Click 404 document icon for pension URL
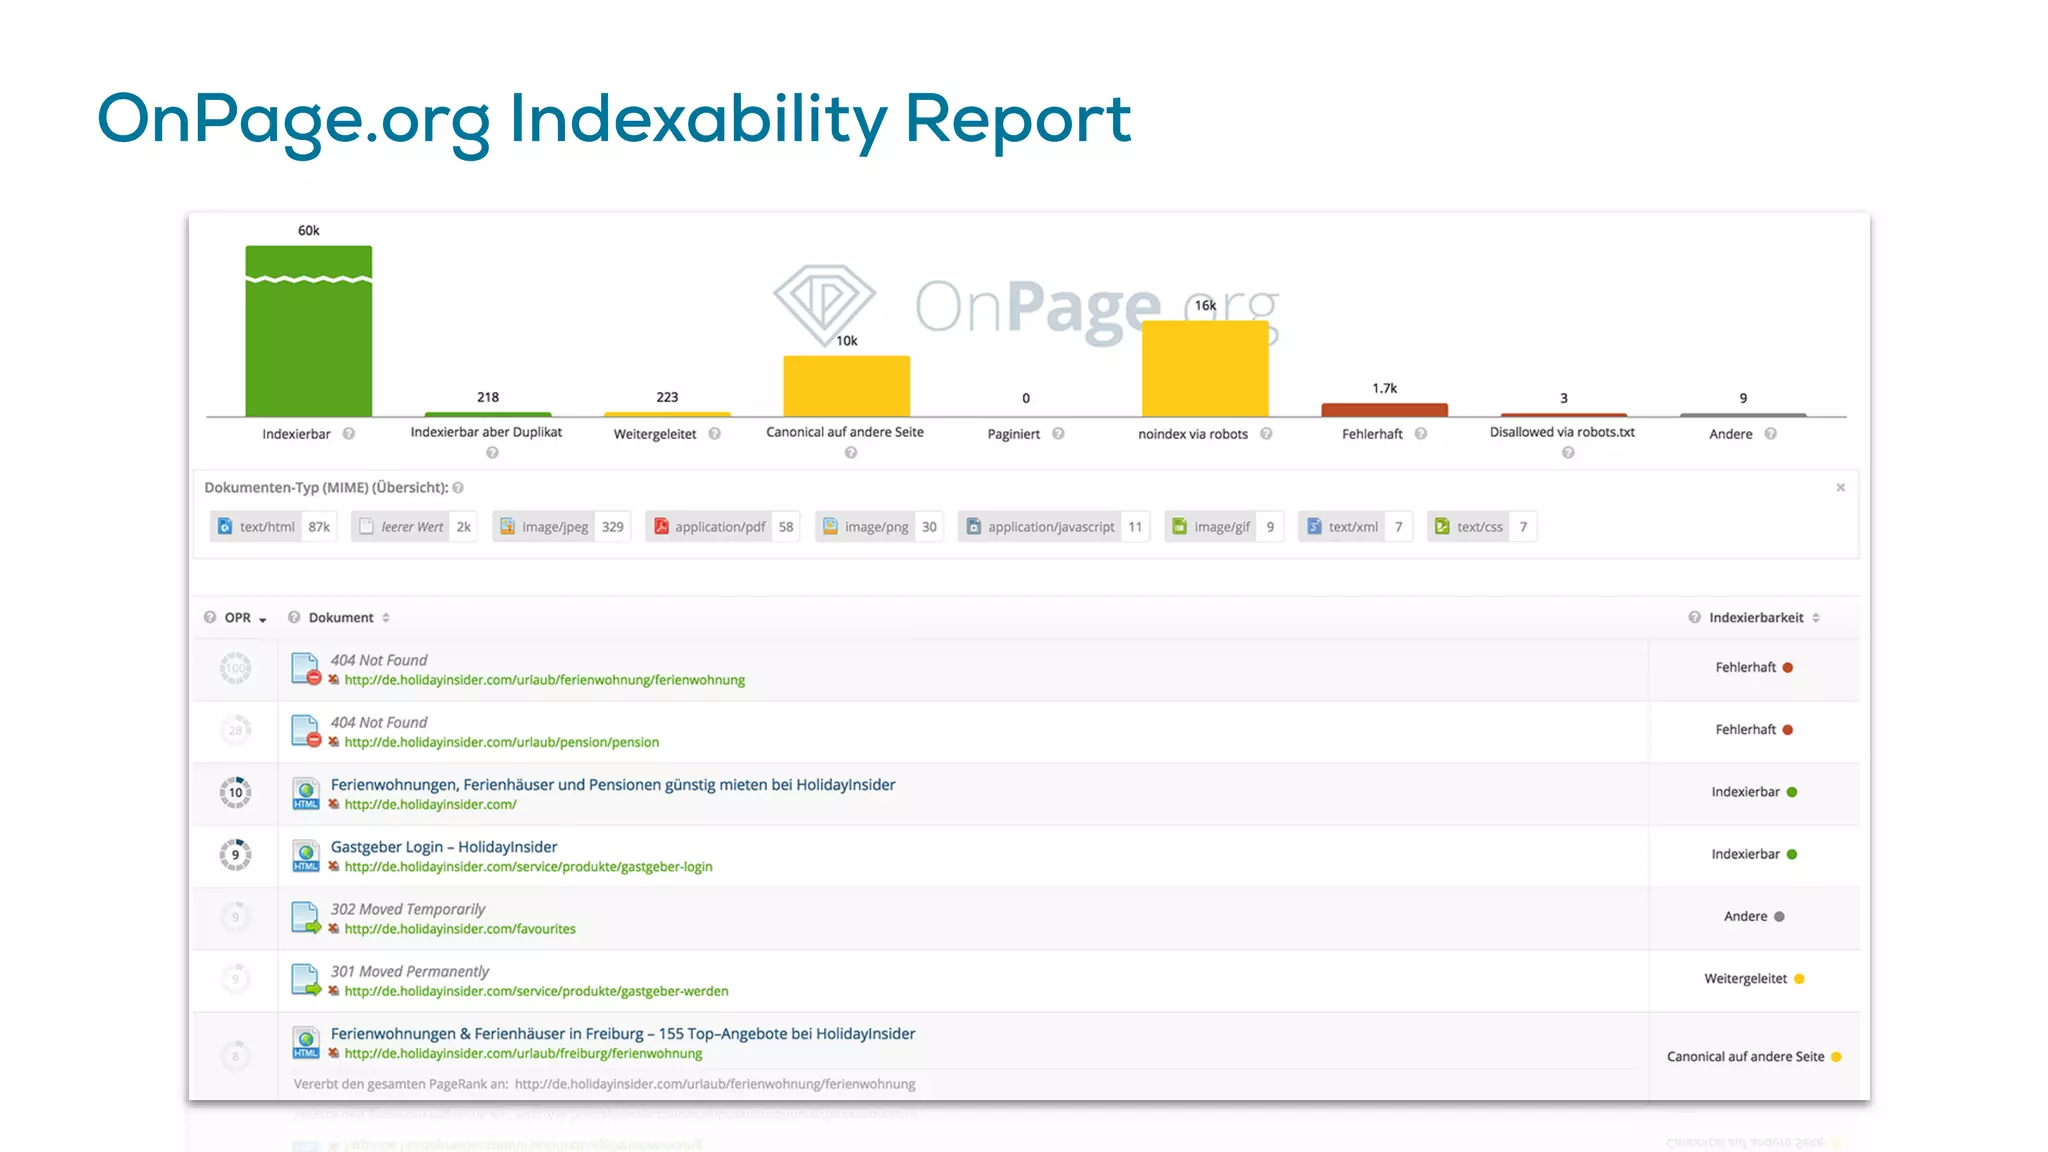The height and width of the screenshot is (1152, 2048). (x=306, y=731)
